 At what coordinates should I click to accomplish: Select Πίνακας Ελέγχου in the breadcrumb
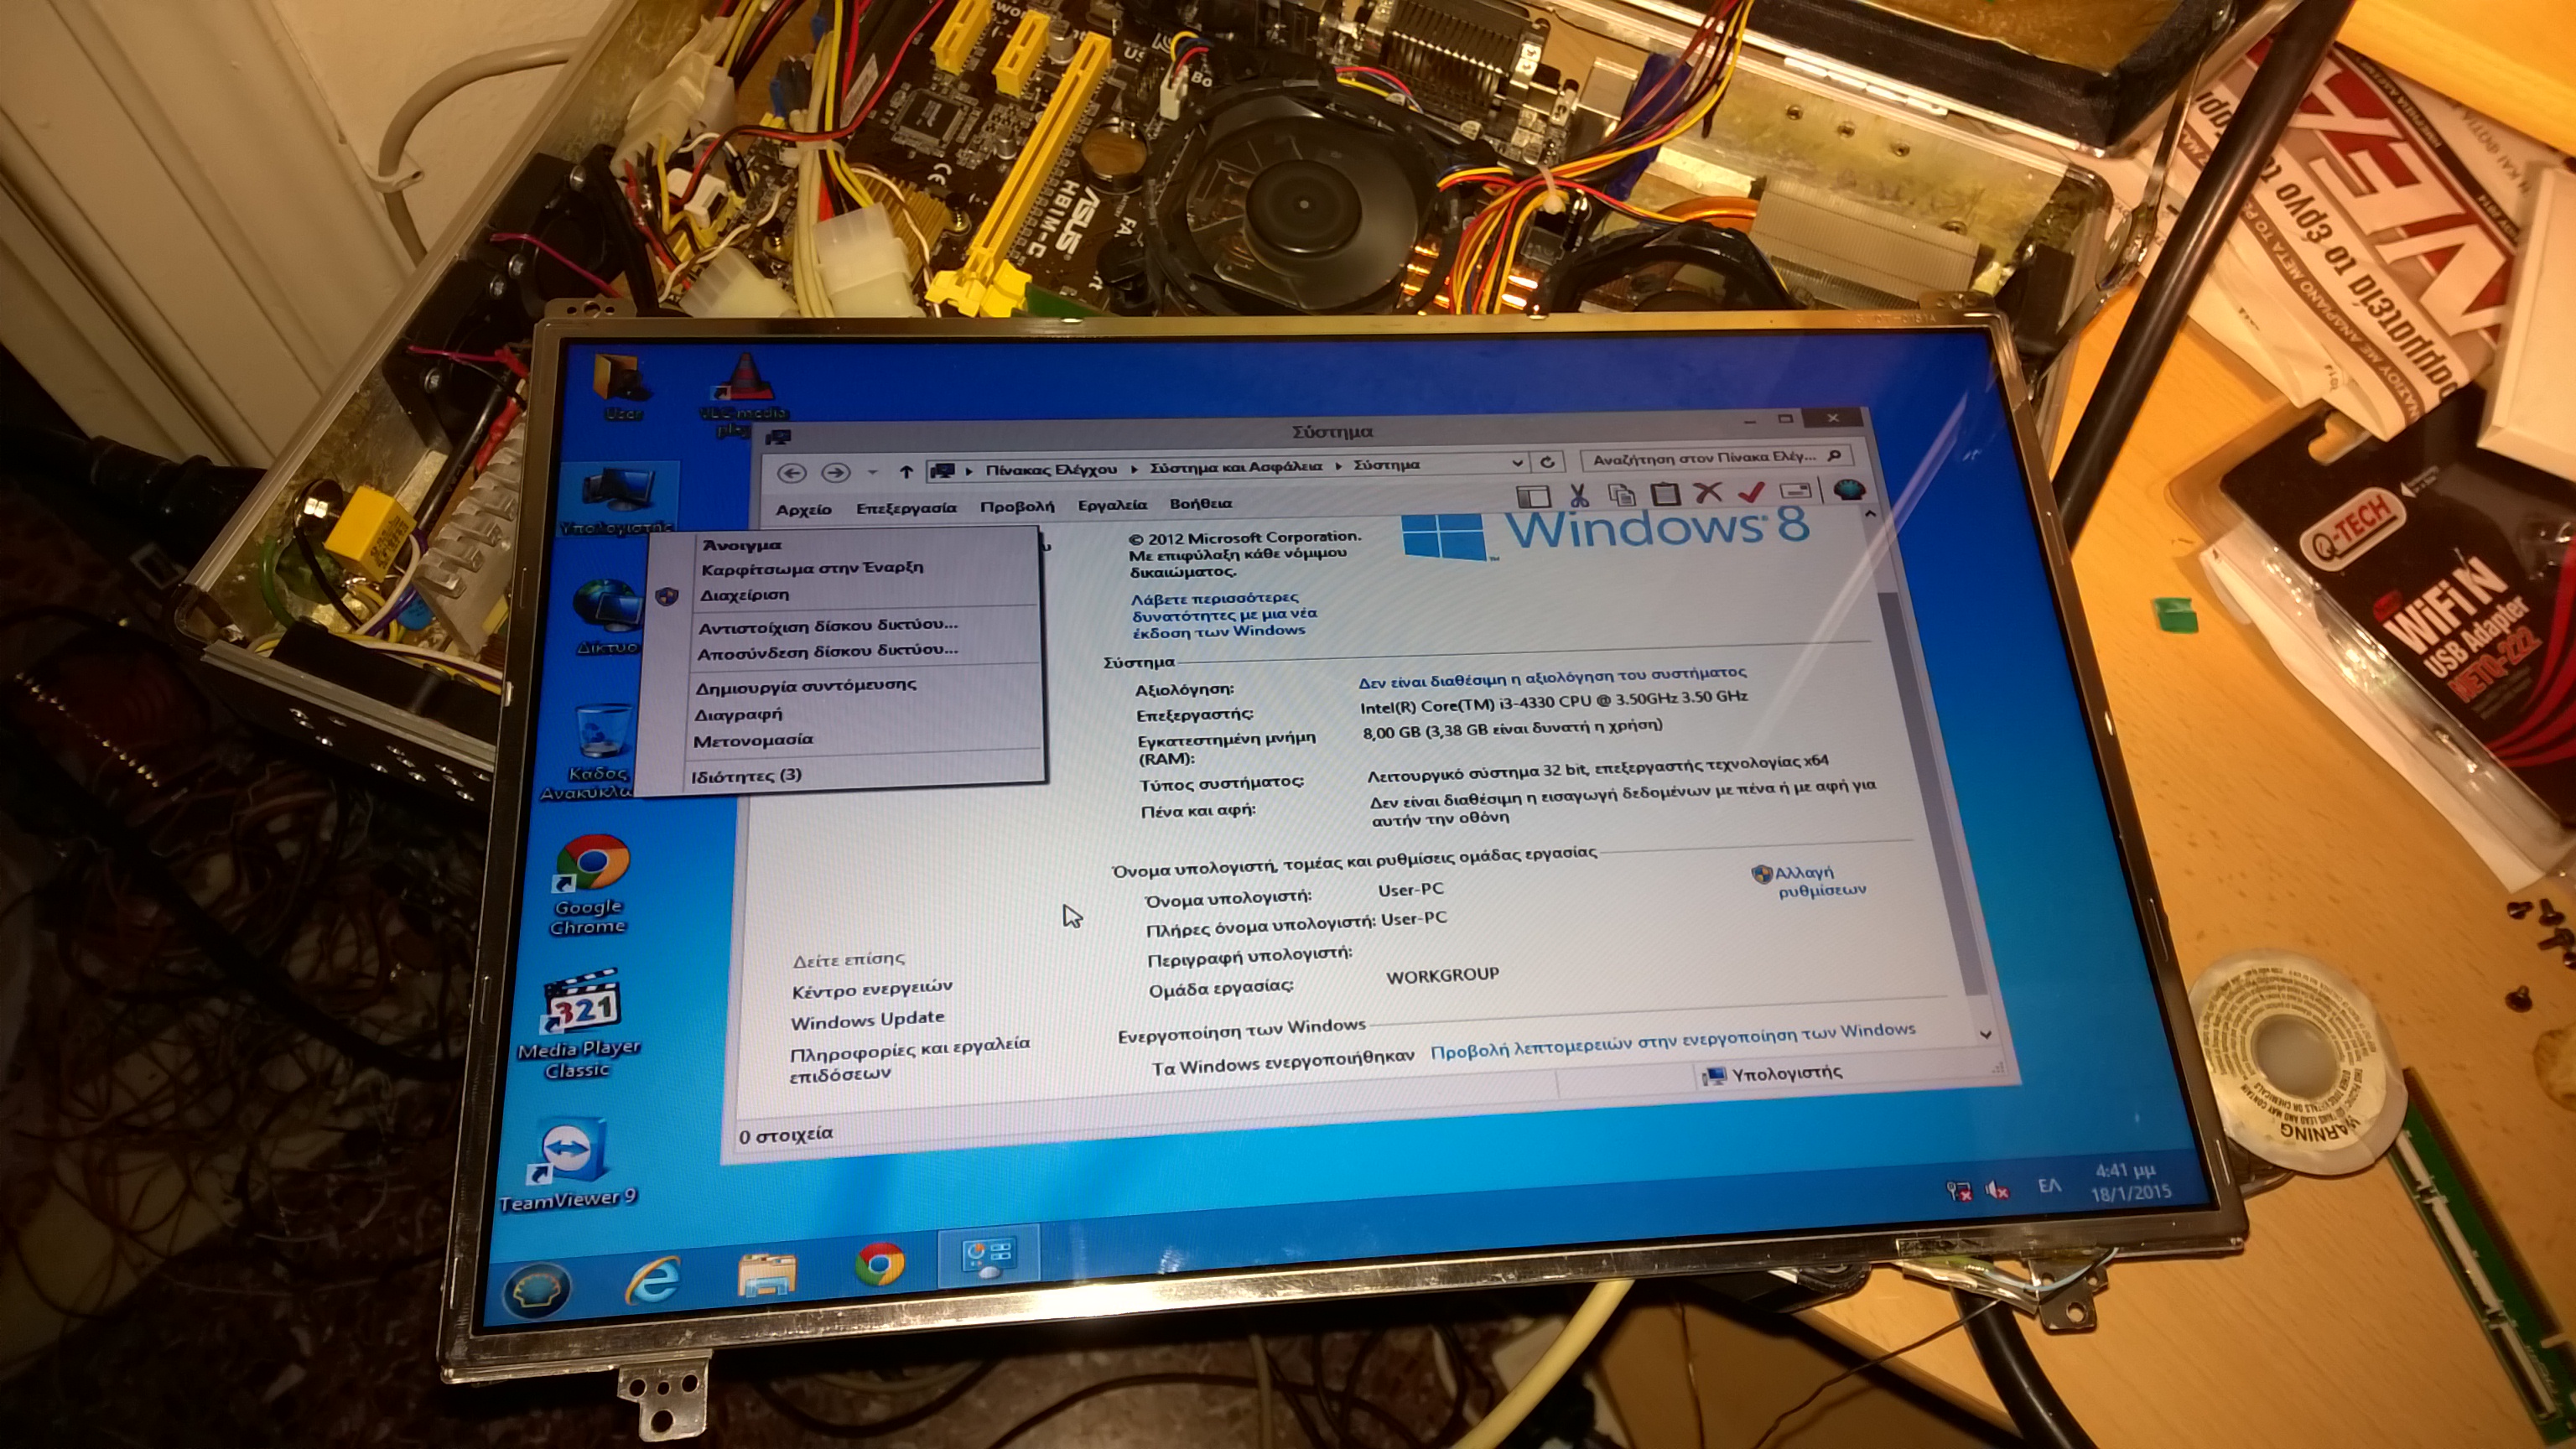[1051, 469]
